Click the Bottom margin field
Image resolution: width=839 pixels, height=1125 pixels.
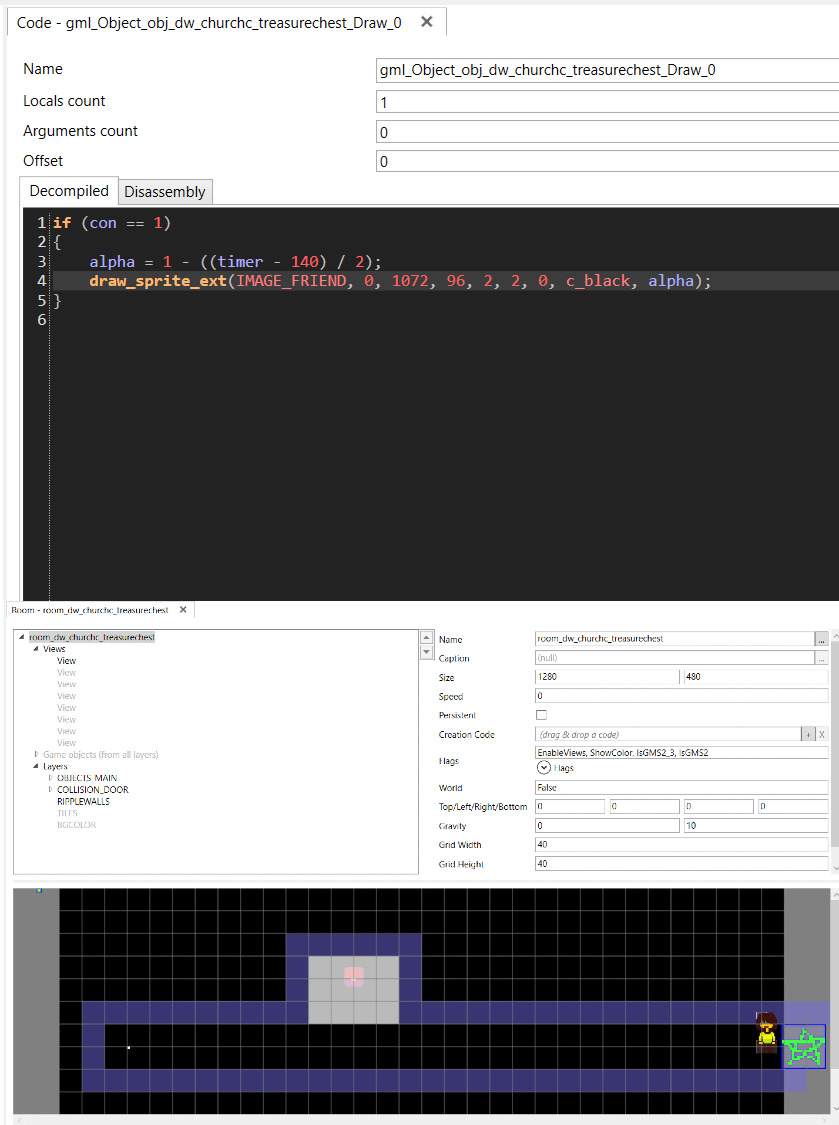coord(793,806)
